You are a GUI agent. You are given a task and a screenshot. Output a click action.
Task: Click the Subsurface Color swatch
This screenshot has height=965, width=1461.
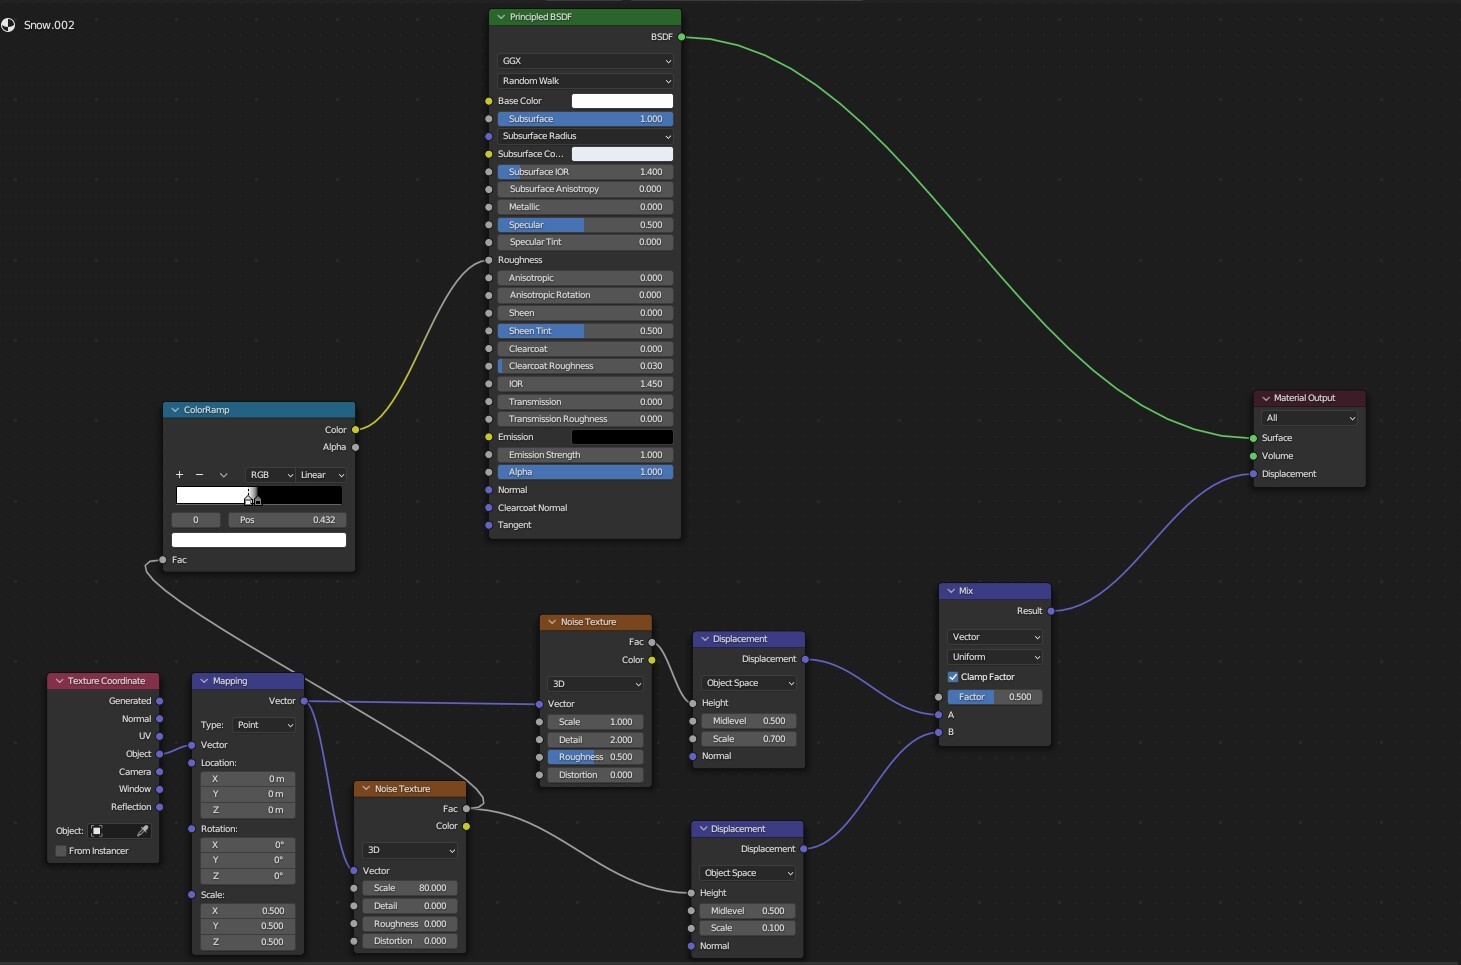pyautogui.click(x=622, y=154)
